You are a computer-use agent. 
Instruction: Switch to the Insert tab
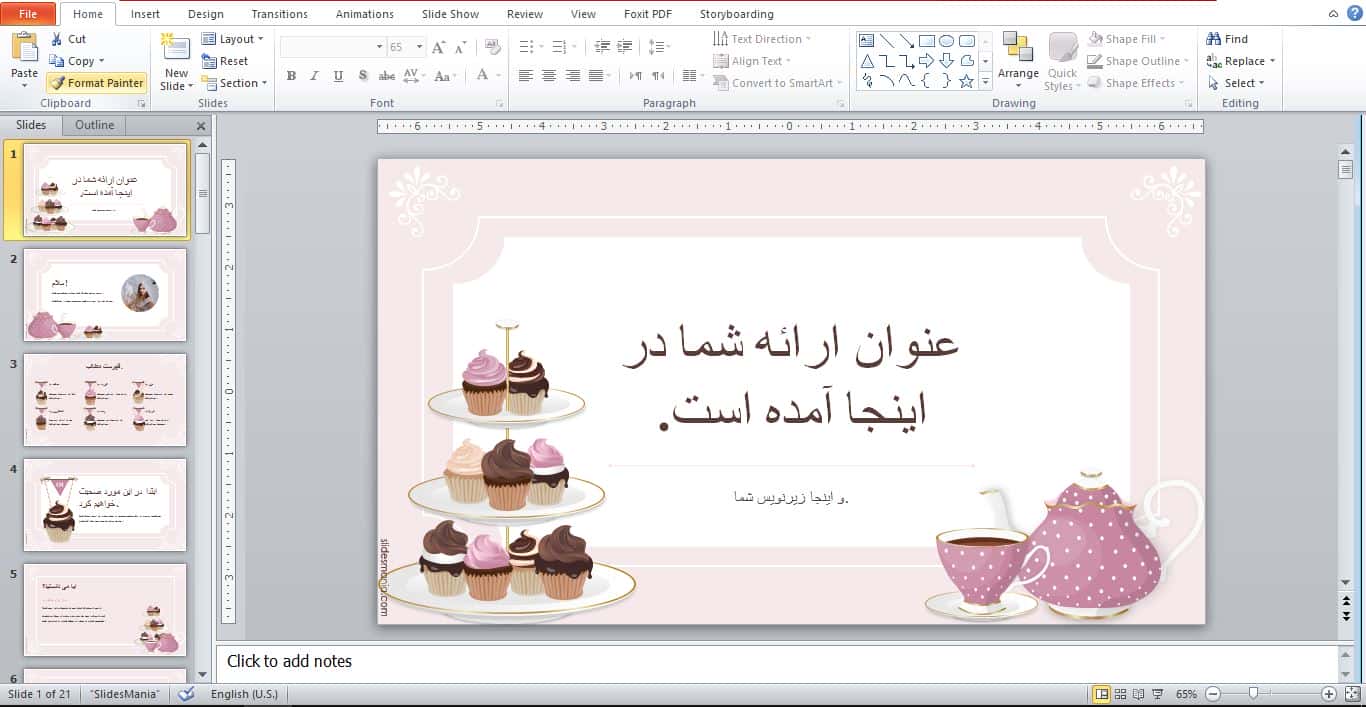[x=145, y=14]
